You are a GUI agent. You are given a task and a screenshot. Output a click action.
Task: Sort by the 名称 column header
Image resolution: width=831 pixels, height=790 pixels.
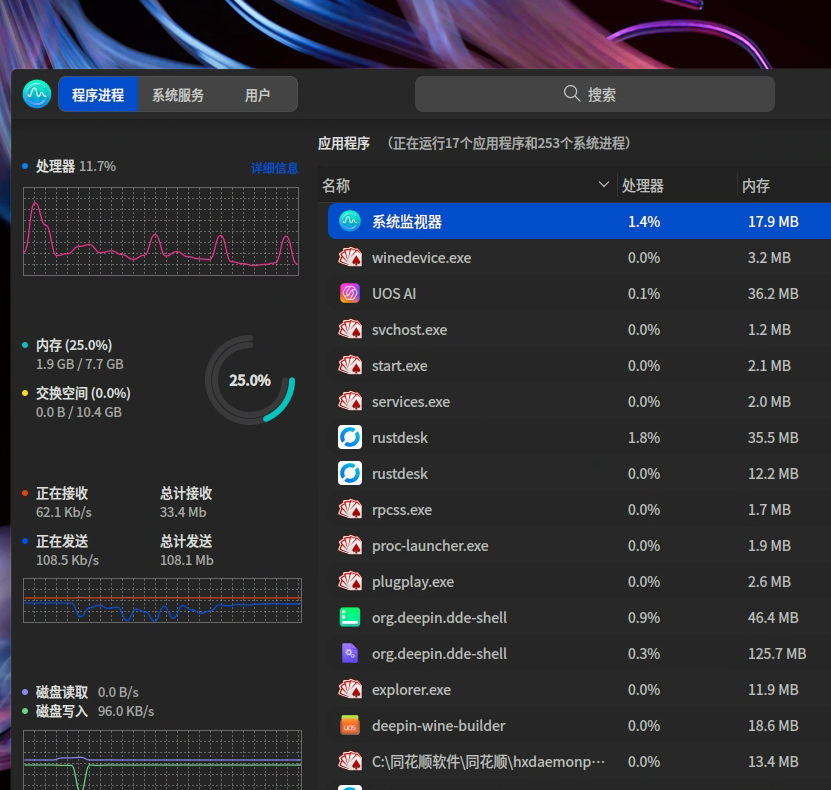[x=467, y=185]
